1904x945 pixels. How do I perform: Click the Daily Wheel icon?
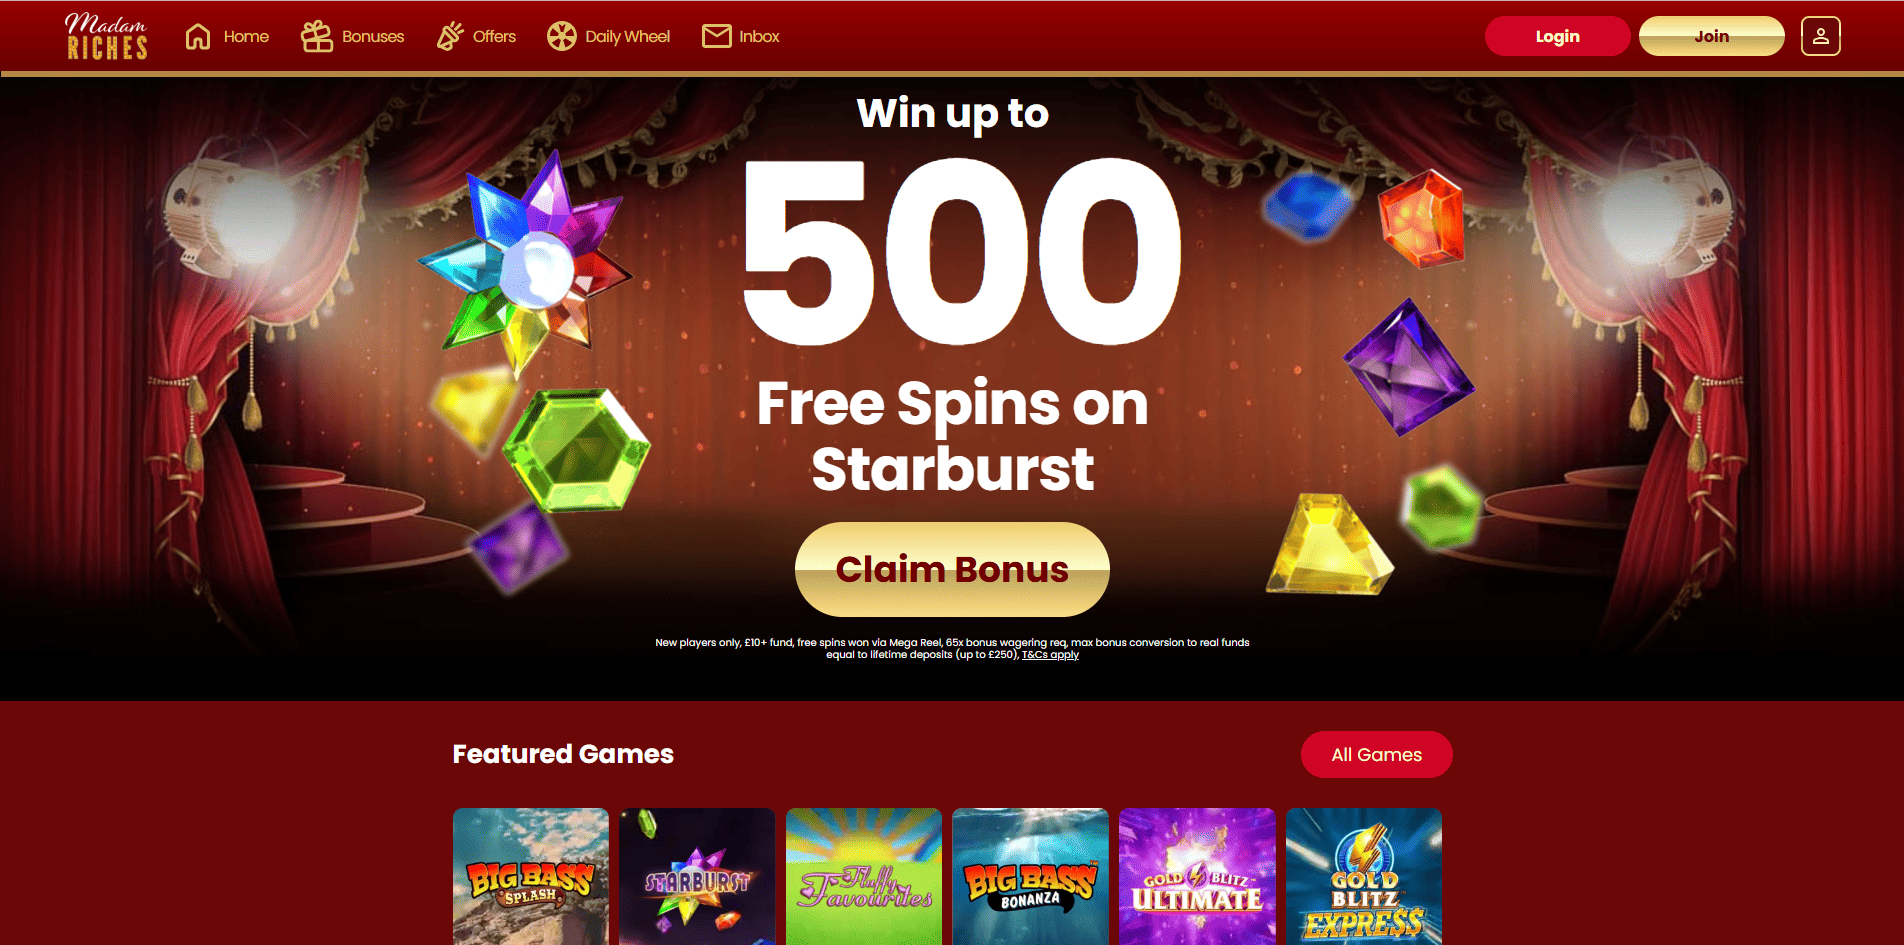pos(562,36)
